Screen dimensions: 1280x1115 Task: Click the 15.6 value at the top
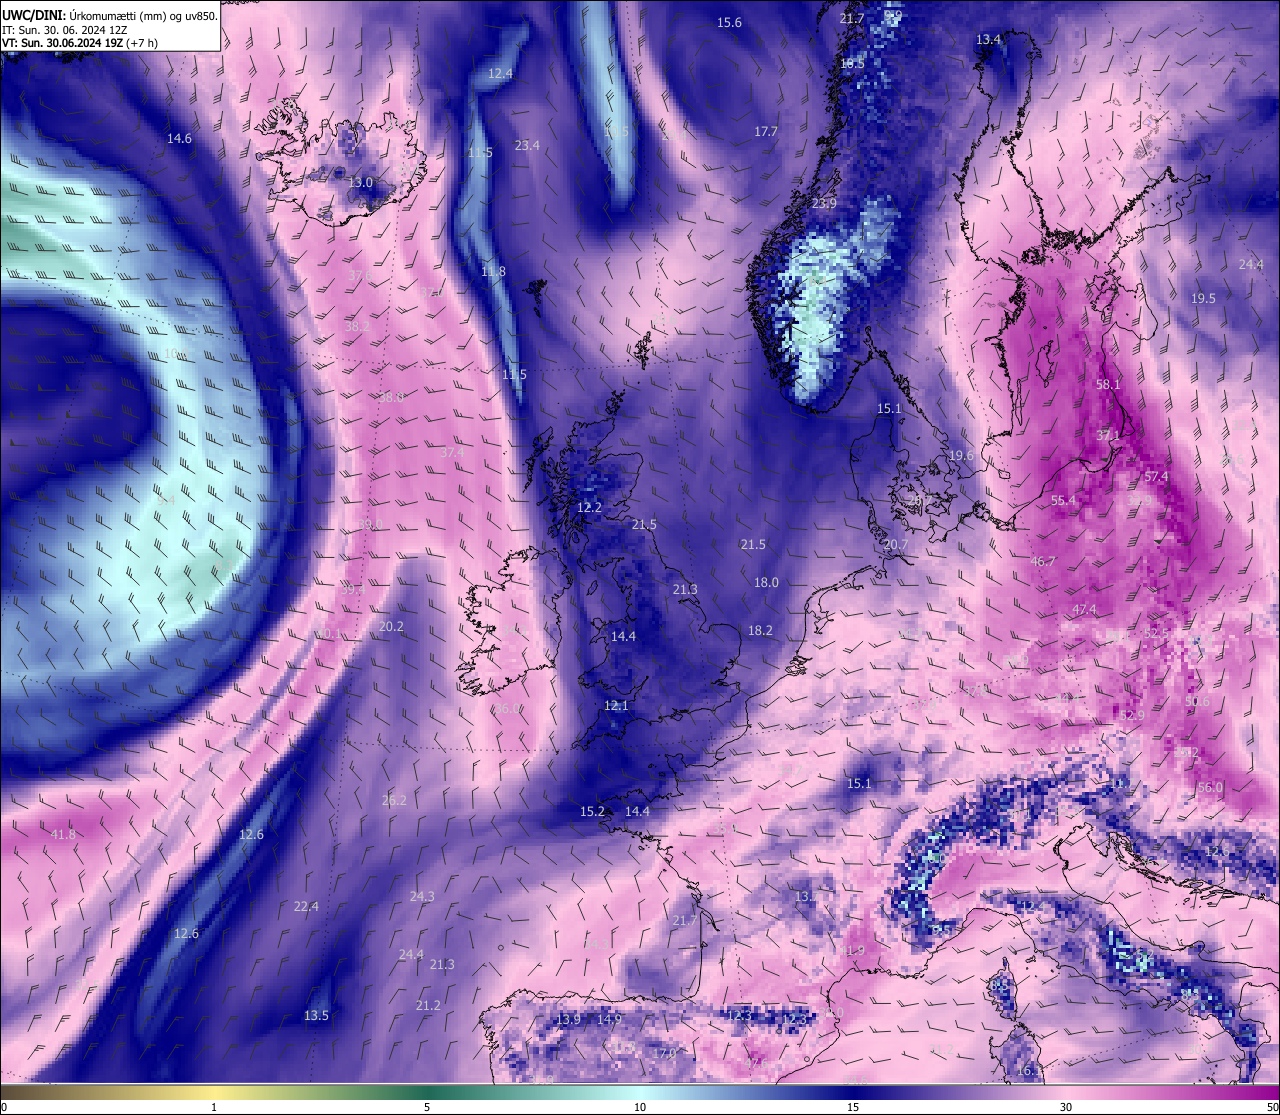tap(729, 23)
